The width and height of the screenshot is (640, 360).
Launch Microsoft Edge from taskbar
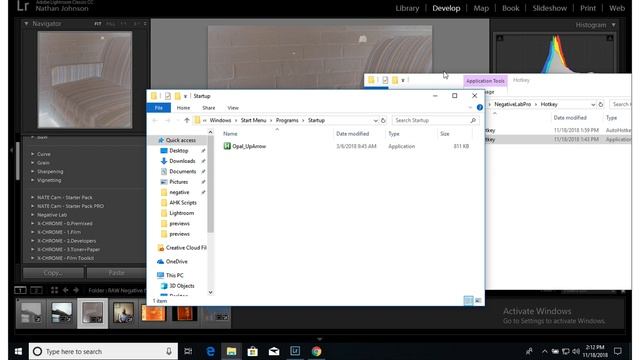click(x=210, y=351)
